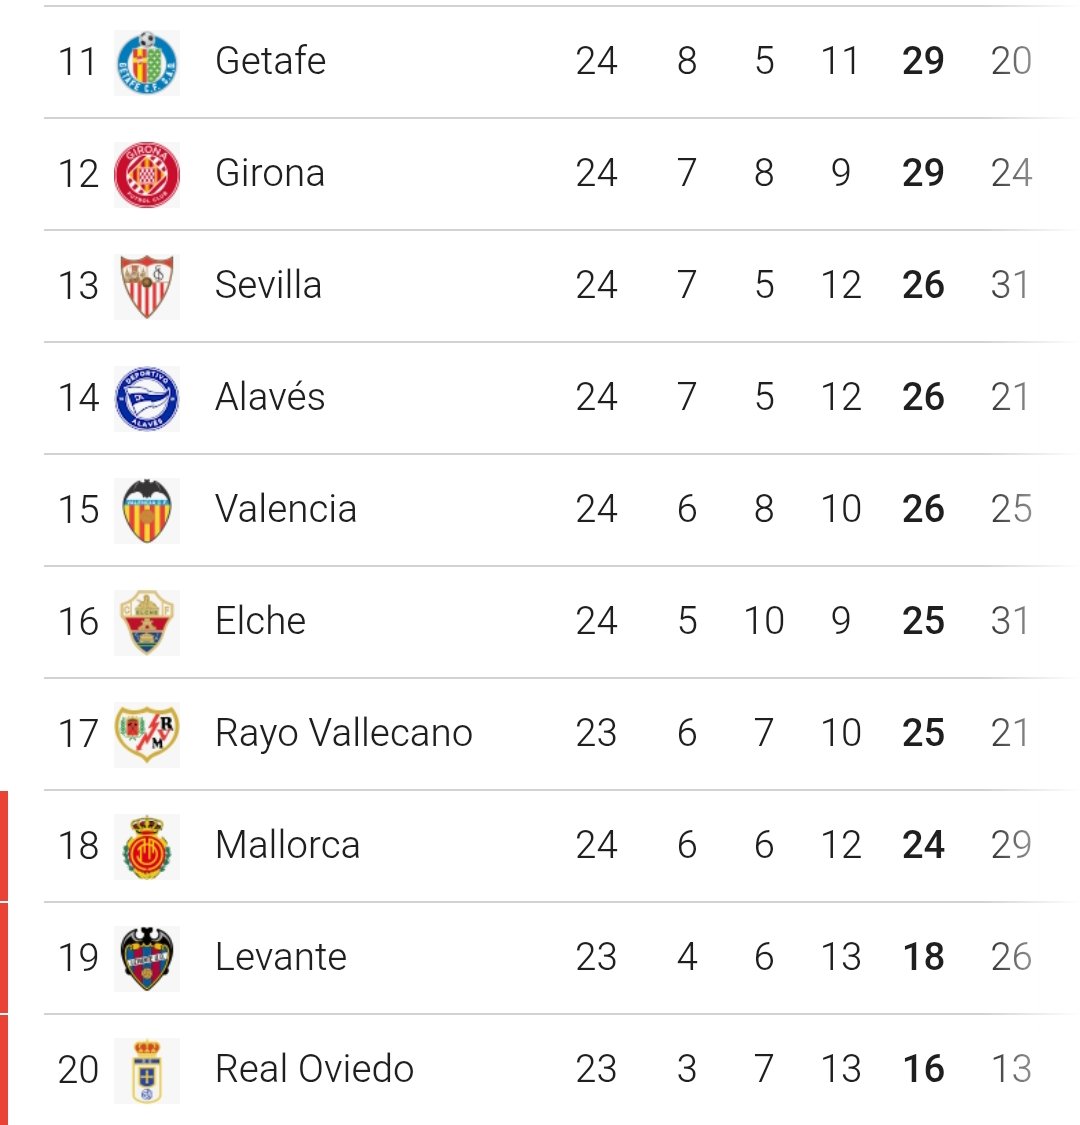The width and height of the screenshot is (1080, 1125).
Task: Tap position number 14 beside Alavés
Action: [78, 397]
